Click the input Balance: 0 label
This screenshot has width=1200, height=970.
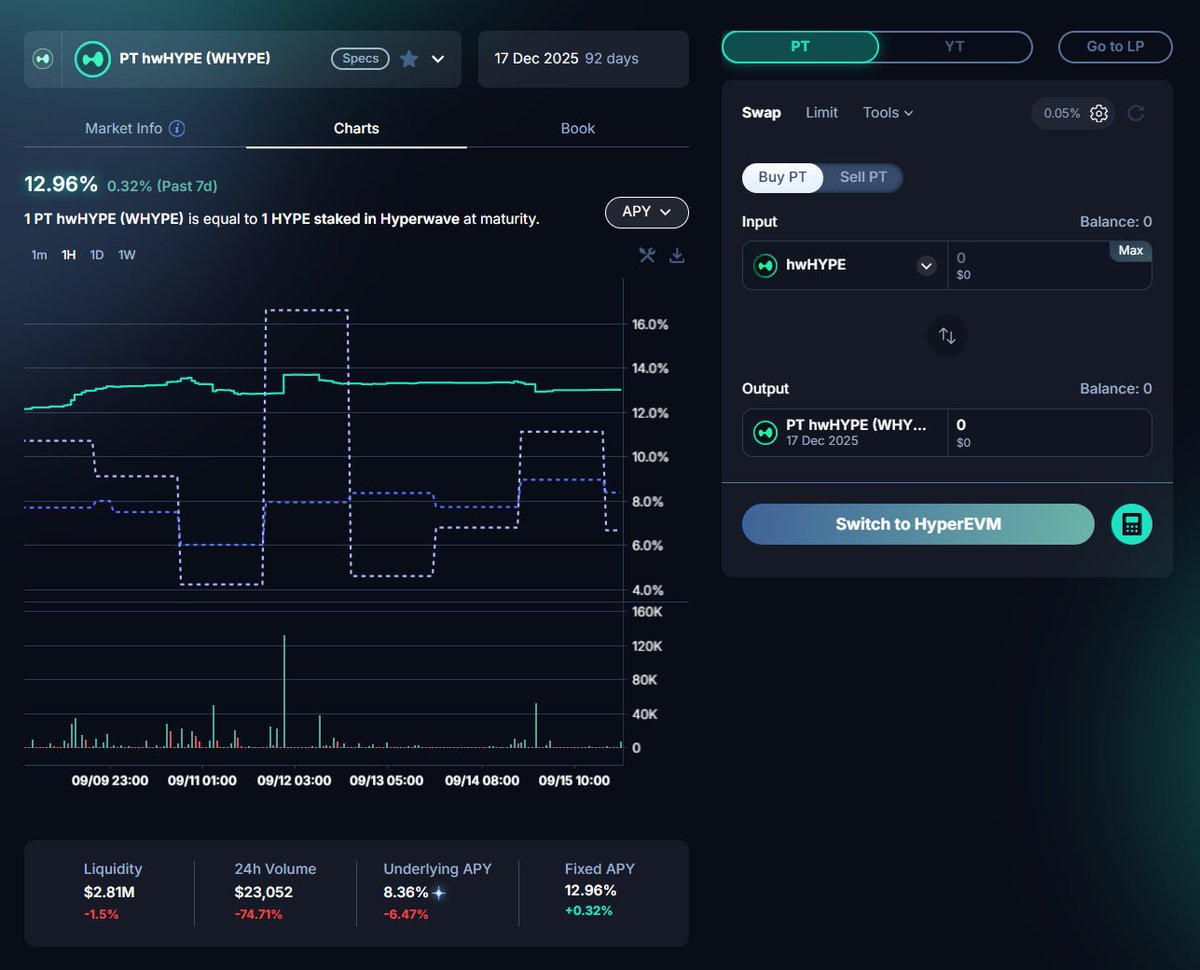(1116, 222)
